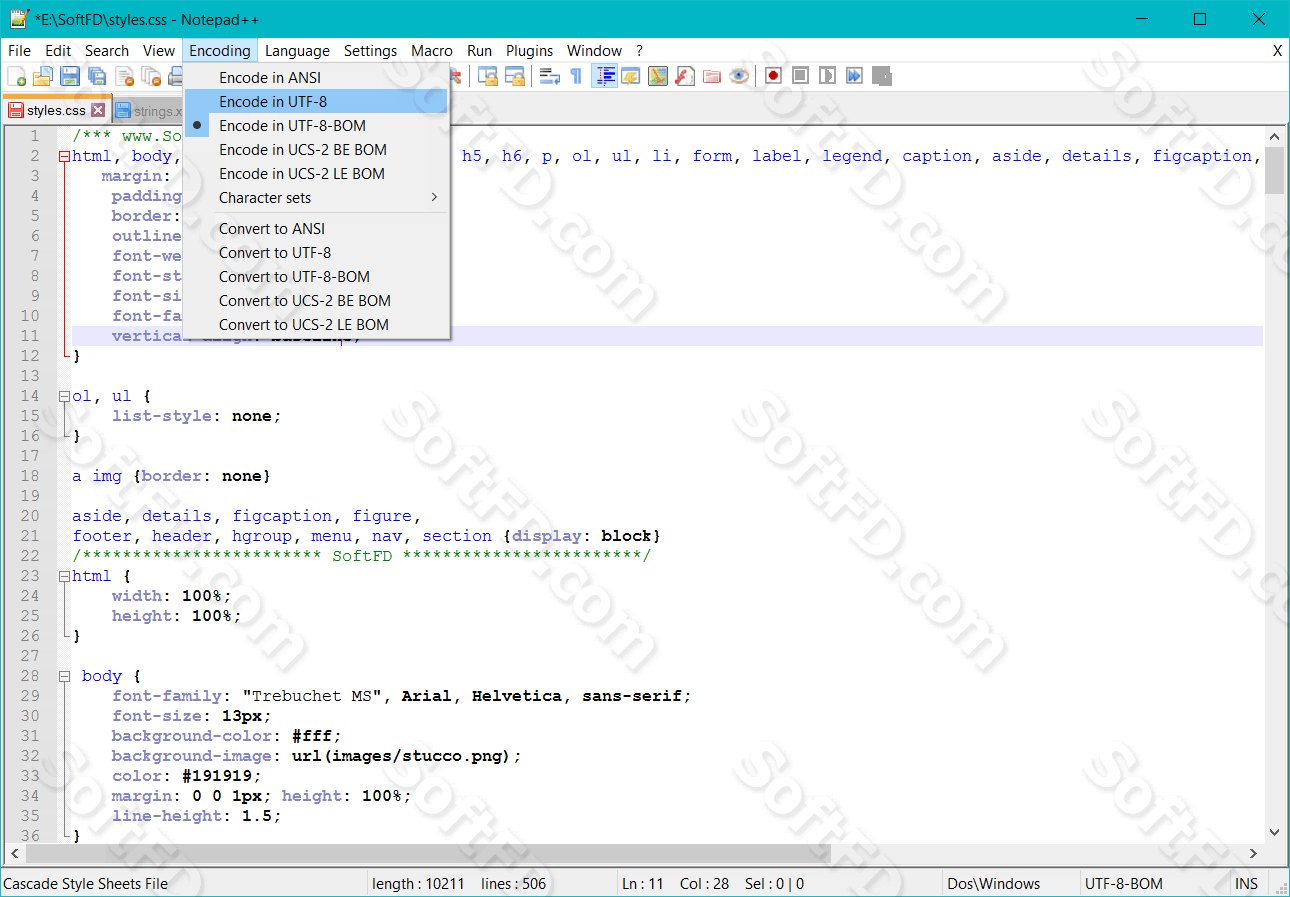Click the INS indicator in status bar
Screen dimensions: 1290x897
[1247, 884]
